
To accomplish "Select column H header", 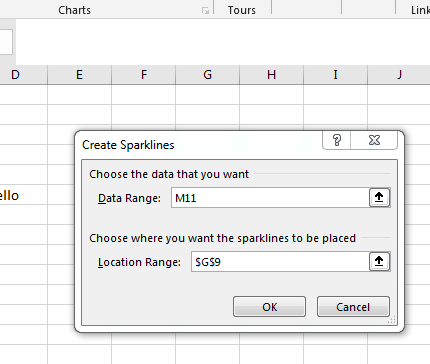I will point(271,75).
